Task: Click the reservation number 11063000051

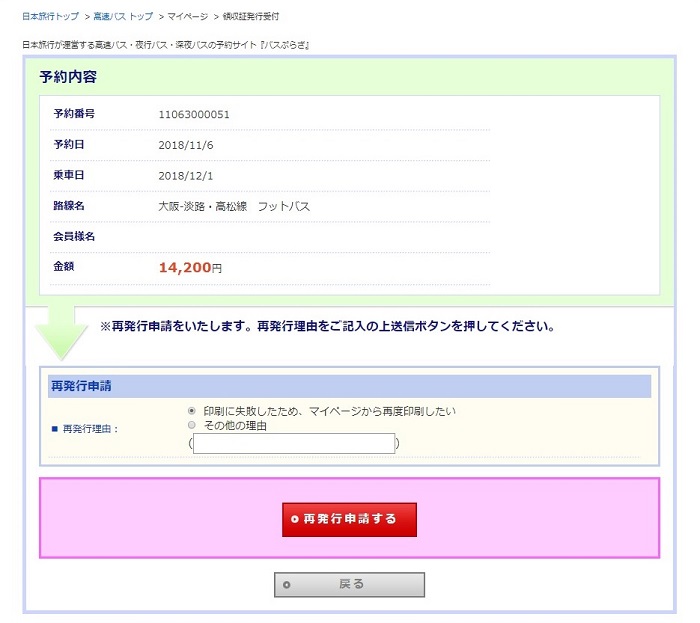Action: (194, 114)
